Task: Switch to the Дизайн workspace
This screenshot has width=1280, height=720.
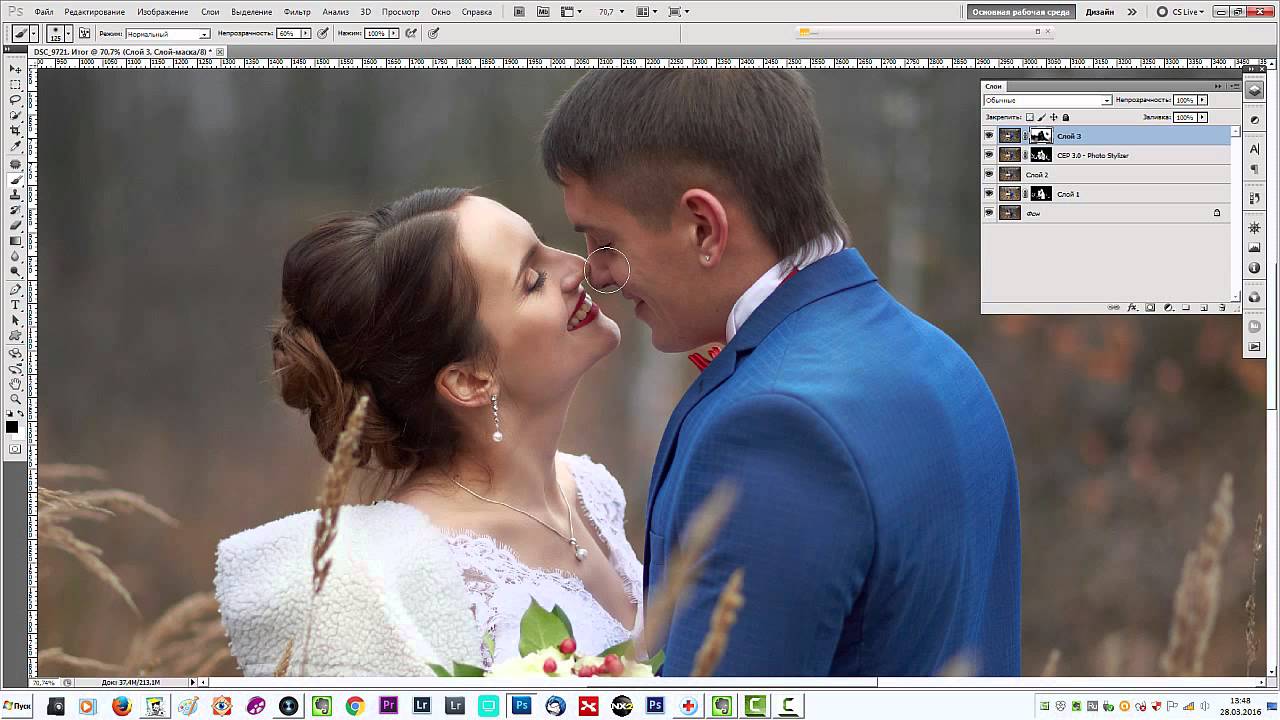Action: (1100, 12)
